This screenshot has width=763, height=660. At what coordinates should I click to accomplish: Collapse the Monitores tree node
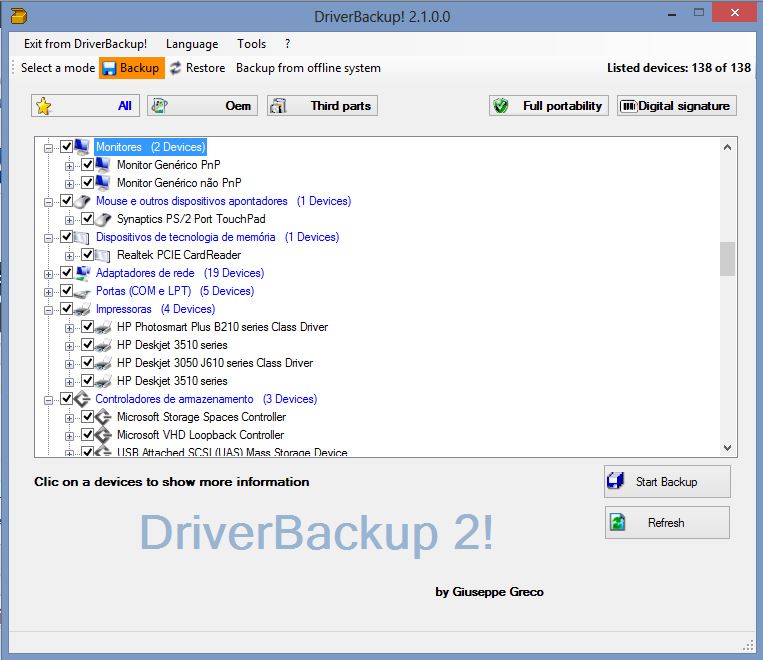(48, 148)
